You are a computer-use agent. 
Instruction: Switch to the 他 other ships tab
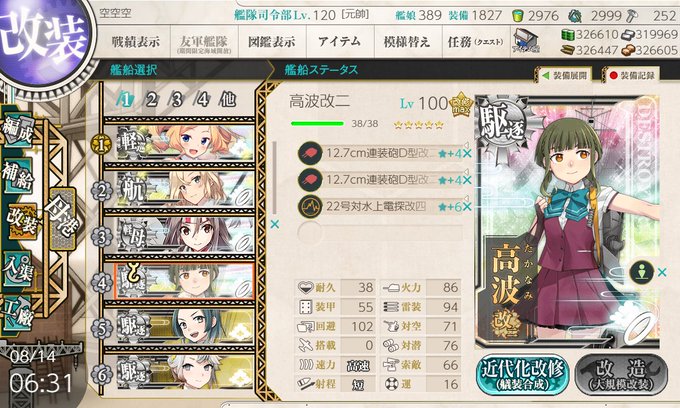[x=228, y=100]
